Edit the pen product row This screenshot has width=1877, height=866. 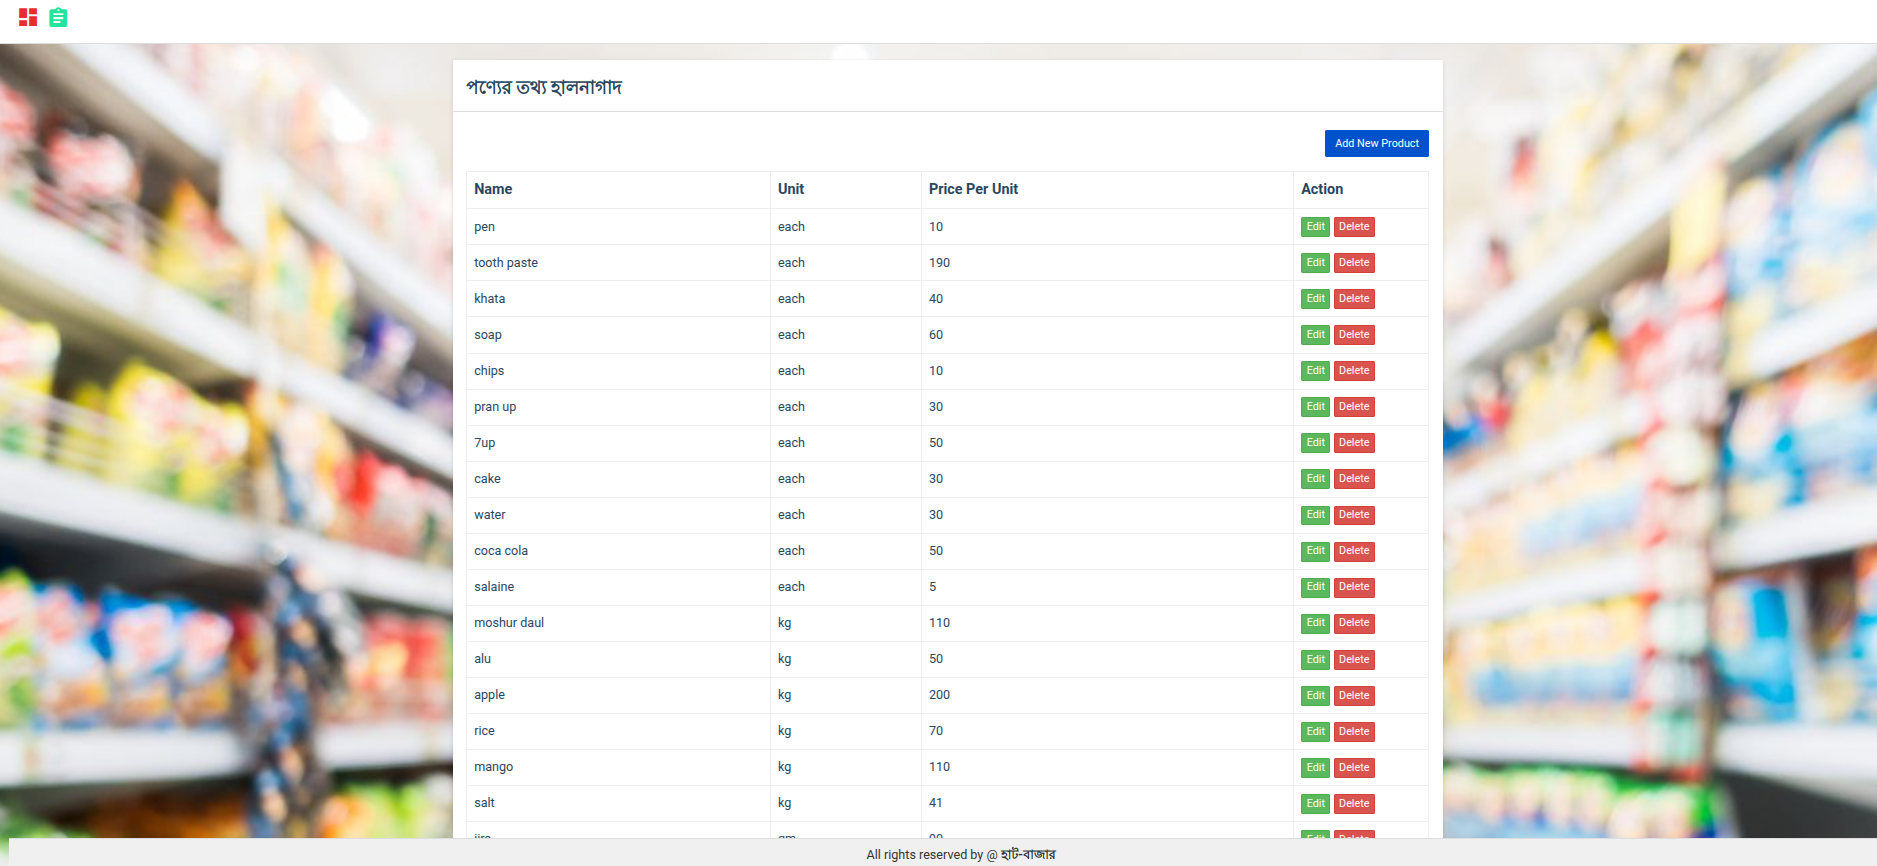[x=1315, y=227]
